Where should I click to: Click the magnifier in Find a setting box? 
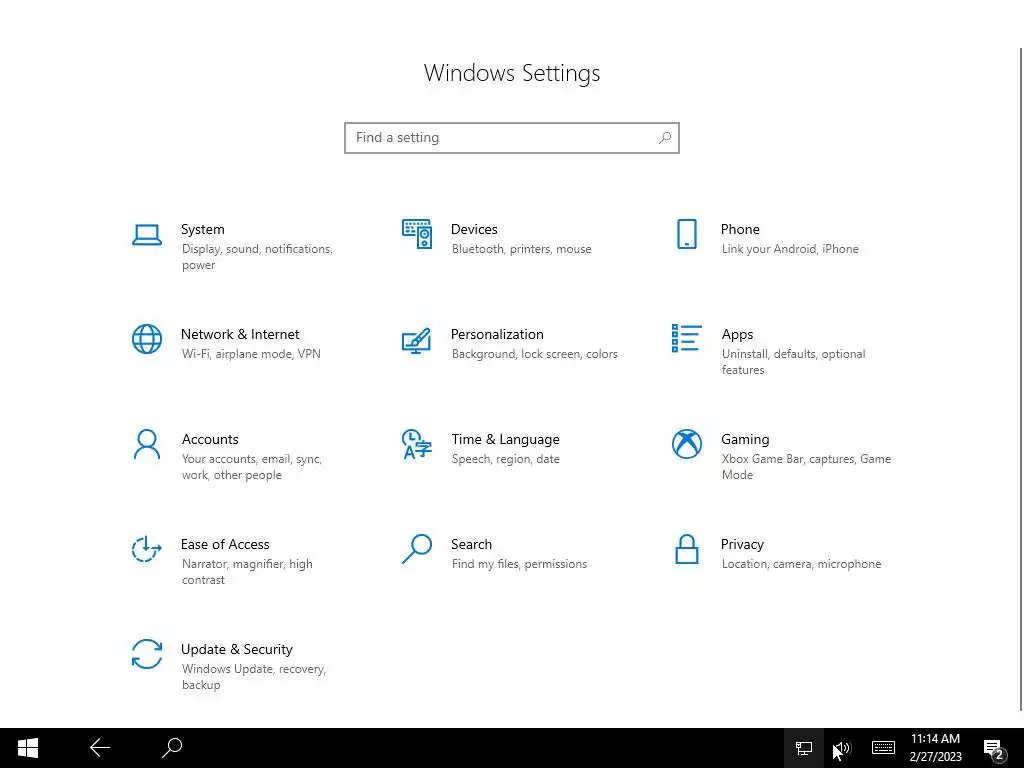click(x=665, y=138)
